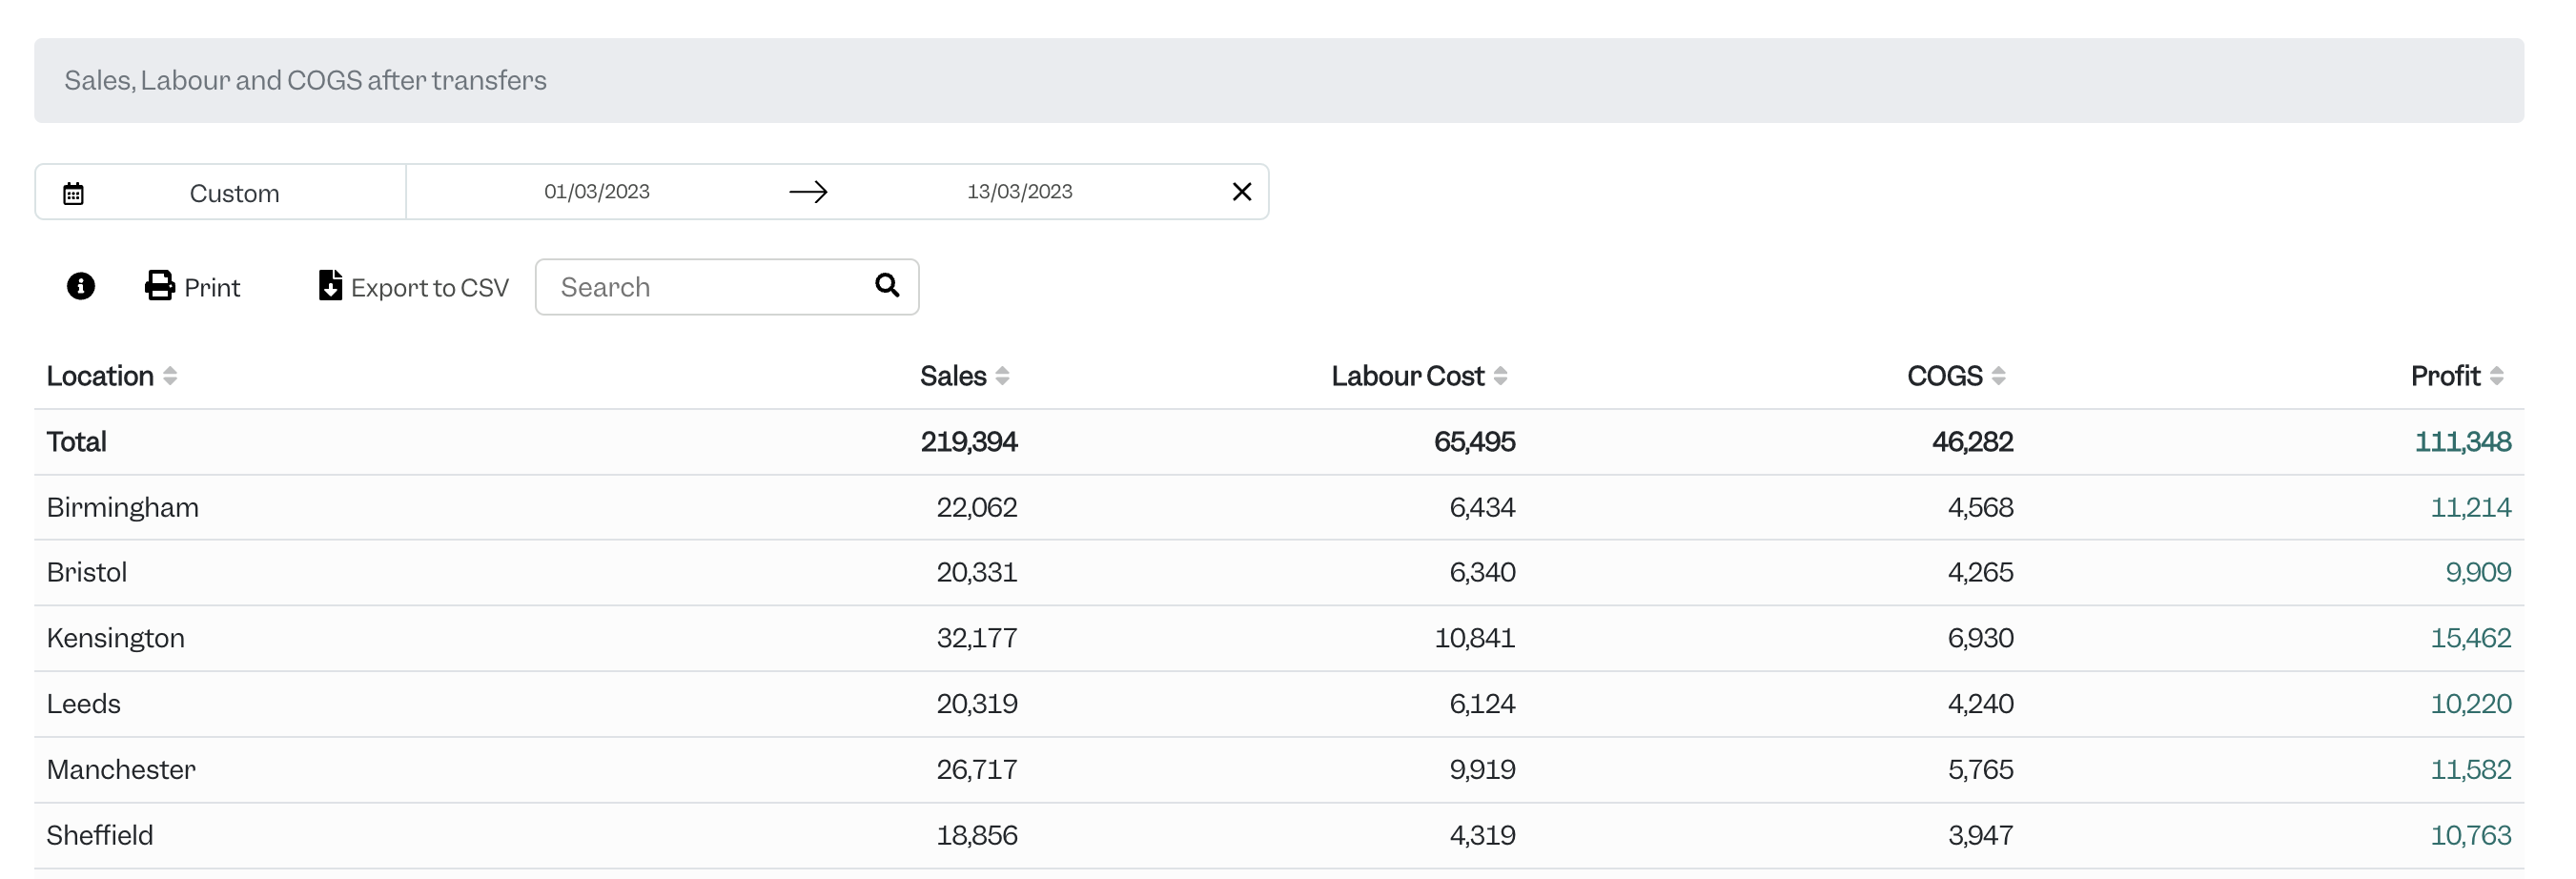Screen dimensions: 2576x879
Task: Click the Labour Cost header text
Action: pos(1407,376)
